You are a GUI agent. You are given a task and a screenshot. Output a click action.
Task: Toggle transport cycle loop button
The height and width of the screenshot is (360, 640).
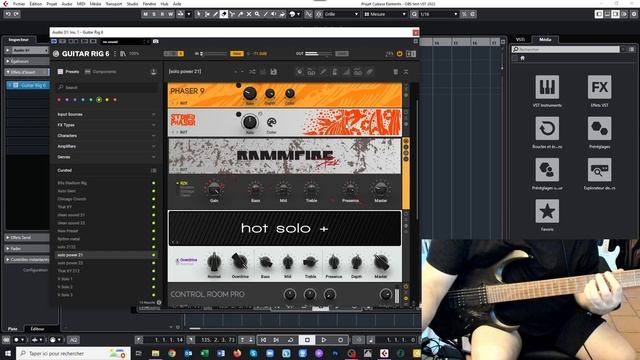coord(291,340)
